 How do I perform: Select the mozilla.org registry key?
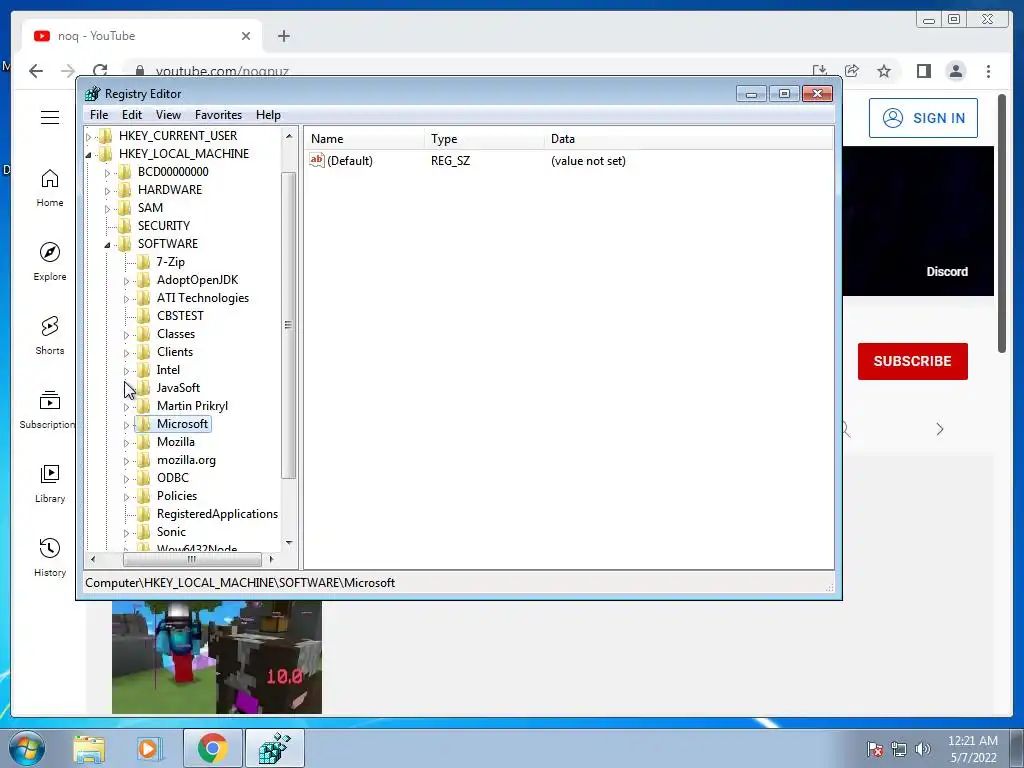point(186,460)
